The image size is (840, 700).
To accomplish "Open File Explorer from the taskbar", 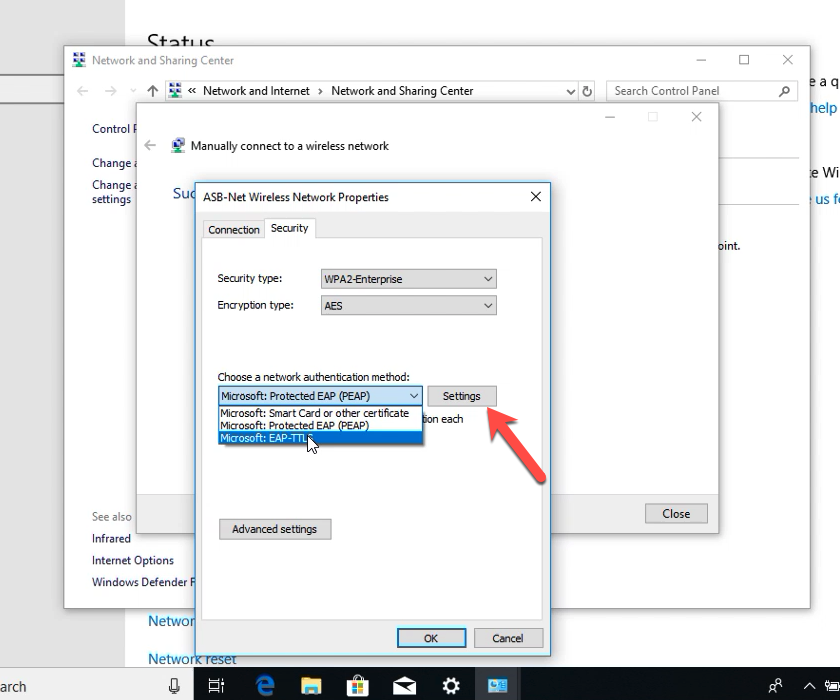I will point(311,686).
